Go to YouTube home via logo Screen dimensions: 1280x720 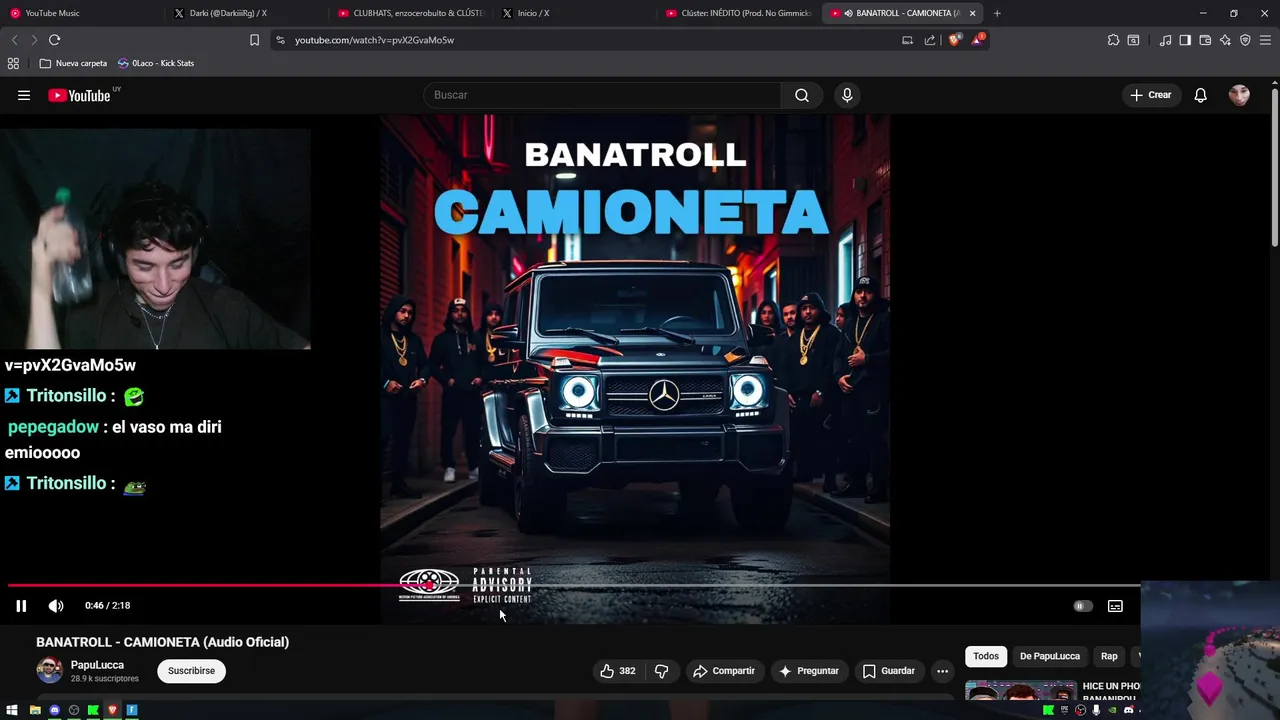pyautogui.click(x=79, y=95)
